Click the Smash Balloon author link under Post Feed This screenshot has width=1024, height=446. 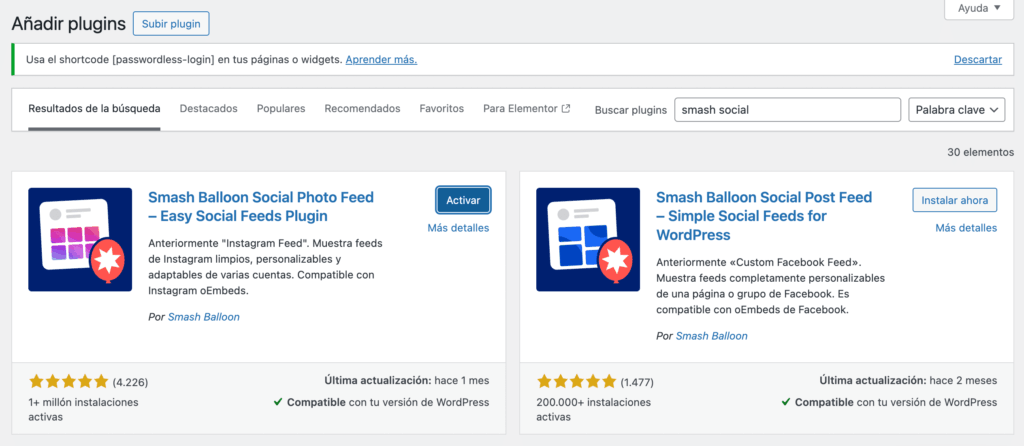coord(711,336)
